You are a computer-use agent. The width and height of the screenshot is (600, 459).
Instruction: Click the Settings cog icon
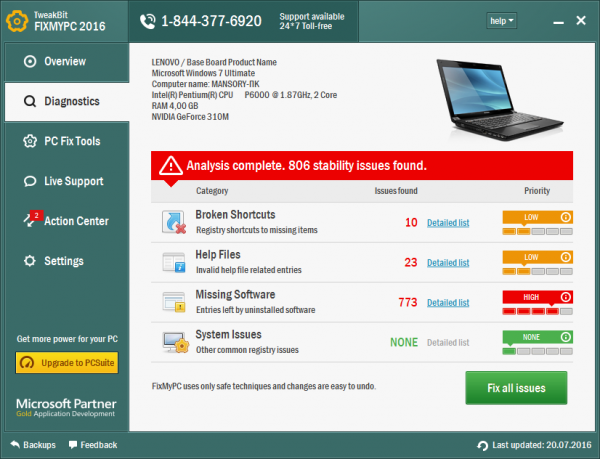30,261
